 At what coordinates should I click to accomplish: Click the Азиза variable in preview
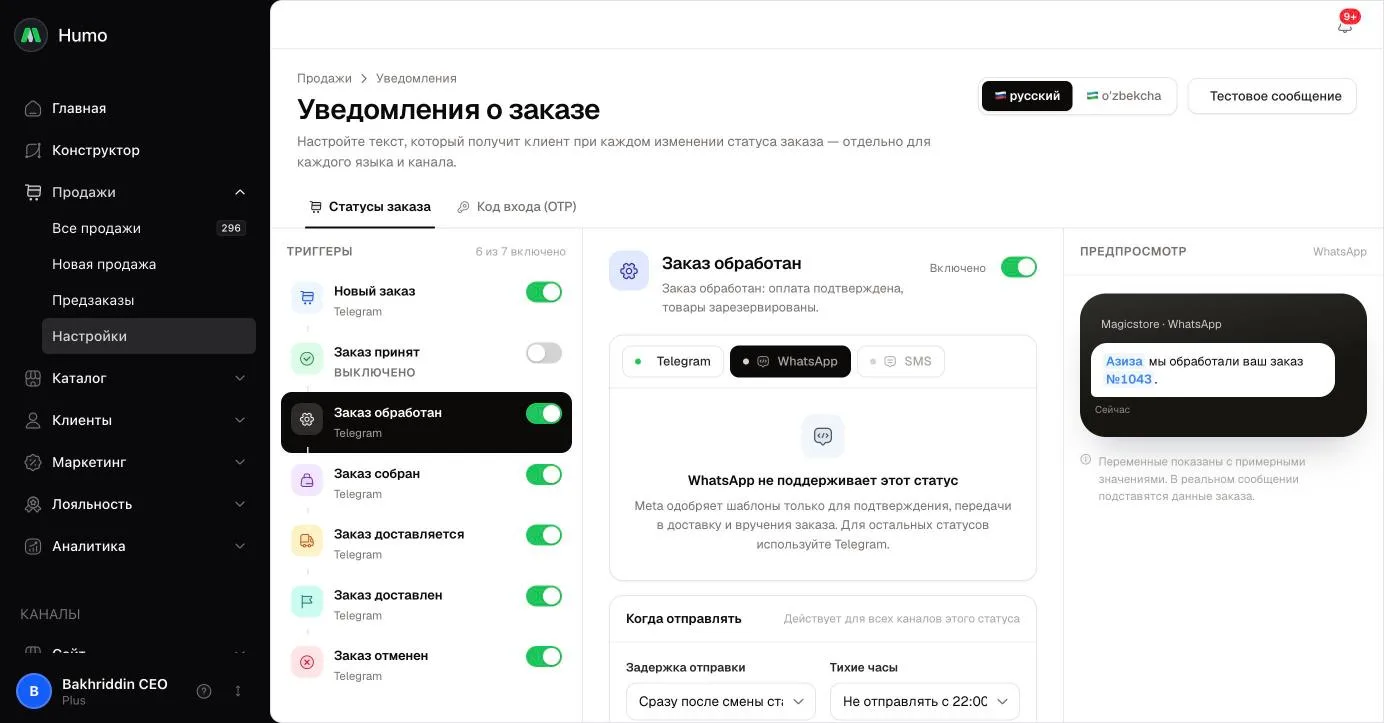(1124, 361)
